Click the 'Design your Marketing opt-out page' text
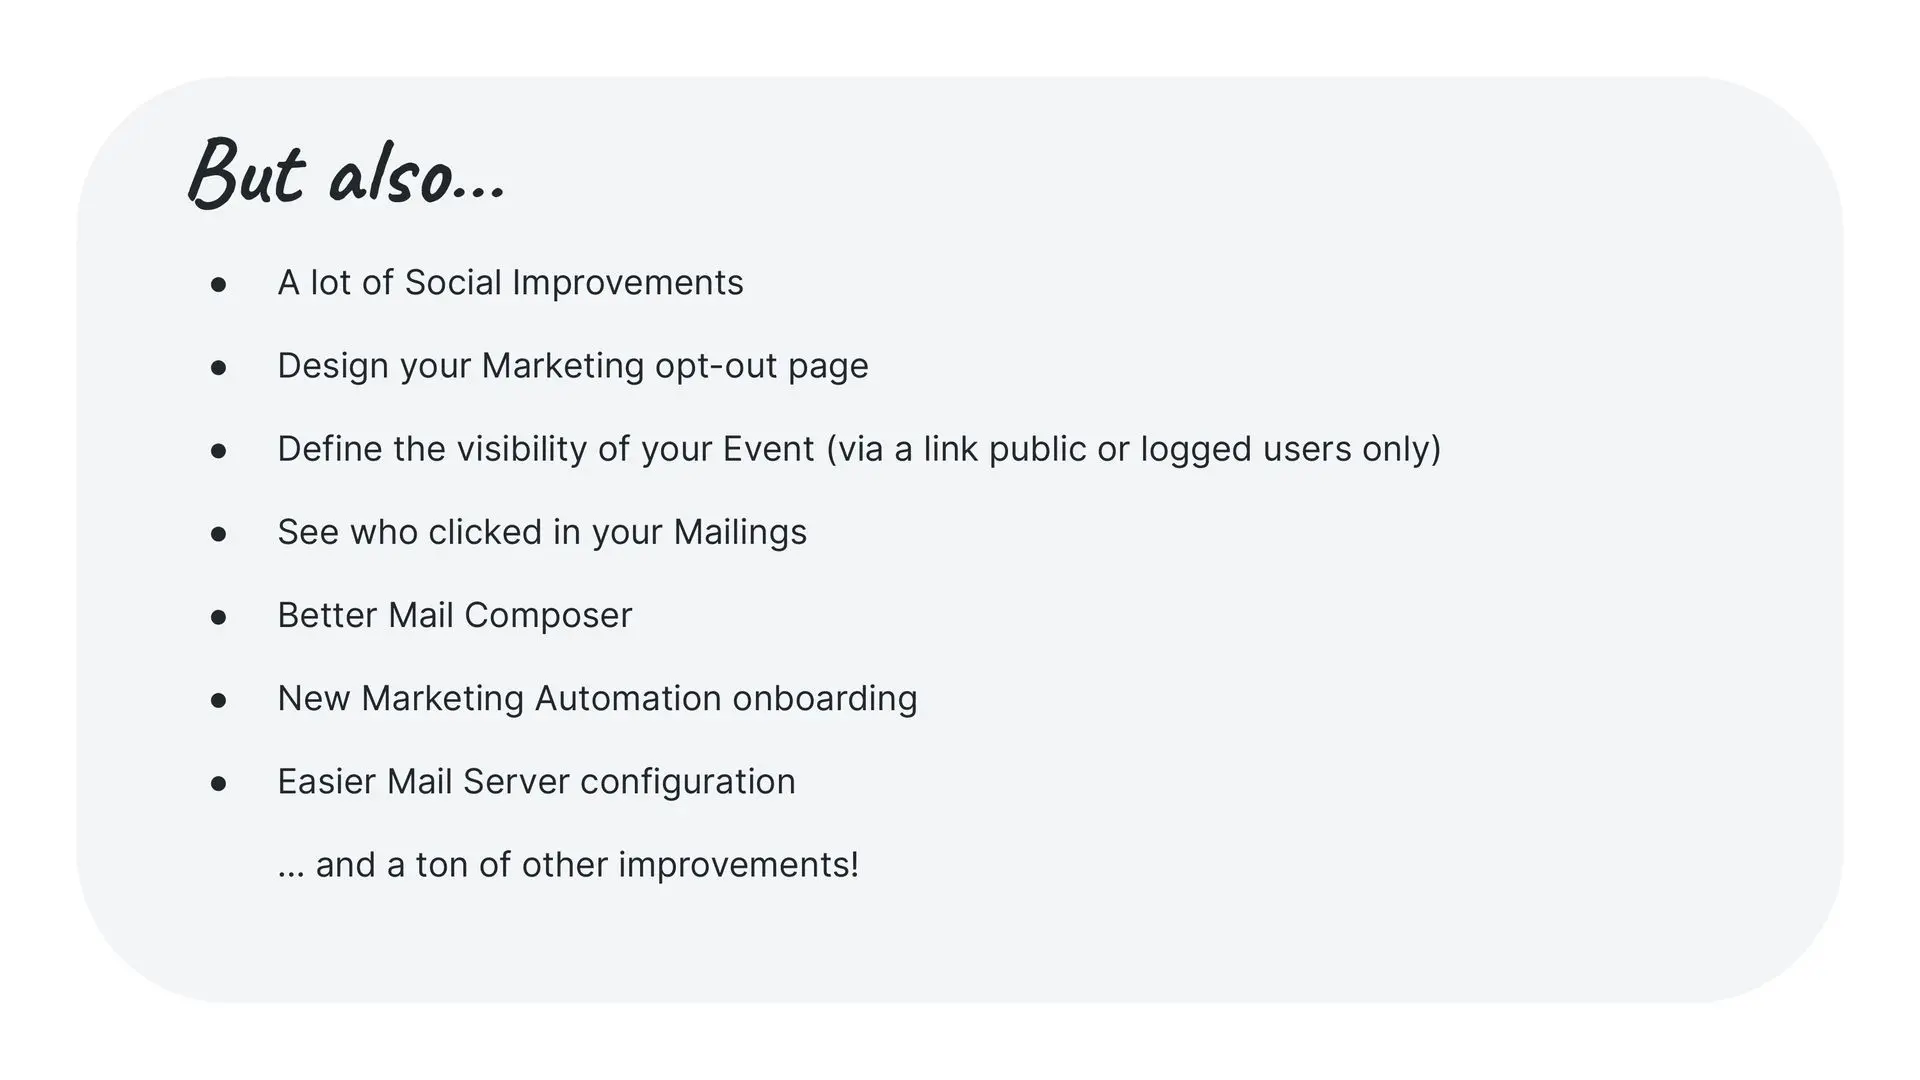1920x1080 pixels. coord(573,366)
